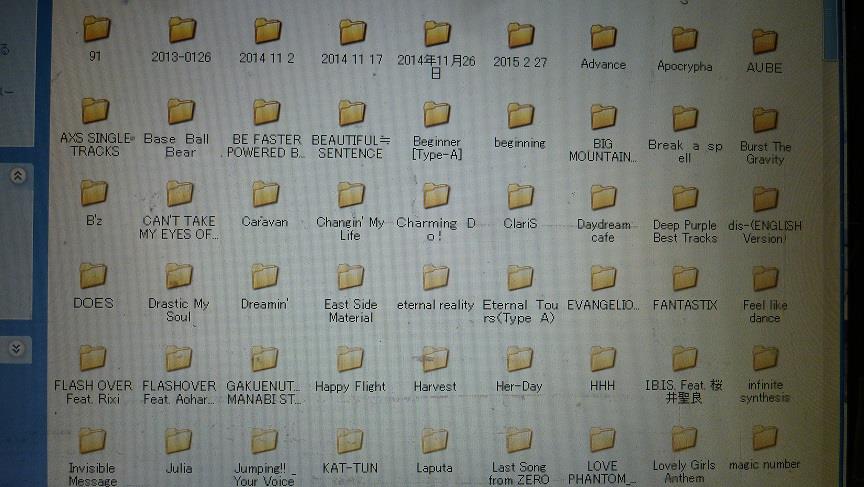The image size is (864, 487).
Task: Open the Harvest folder
Action: (x=435, y=359)
